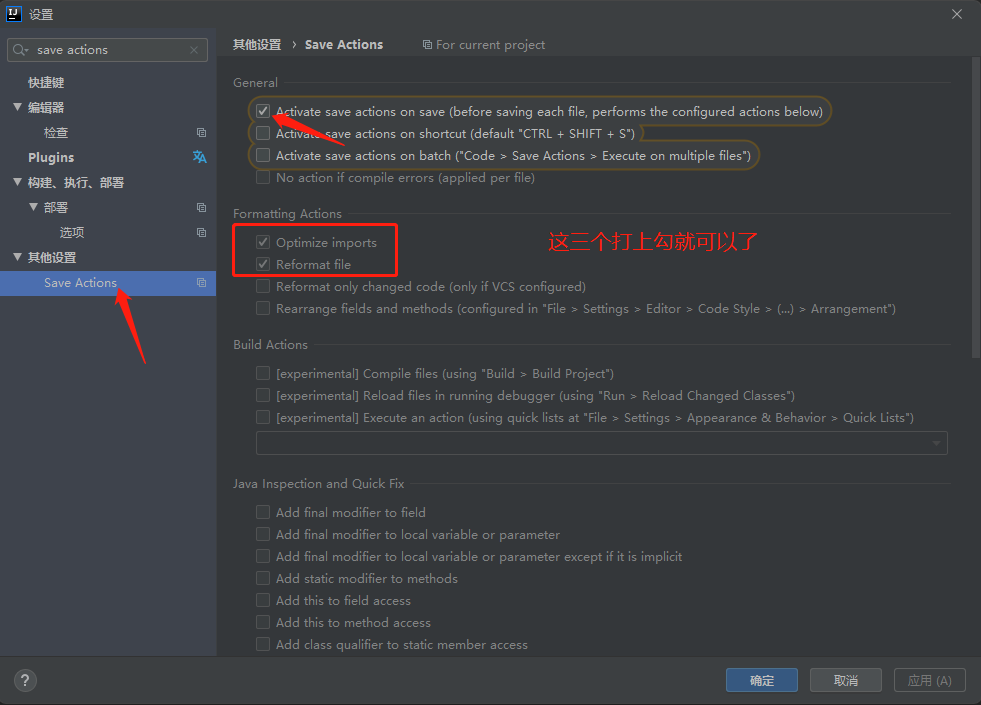Click the clear (X) icon in search box
981x705 pixels.
[191, 49]
